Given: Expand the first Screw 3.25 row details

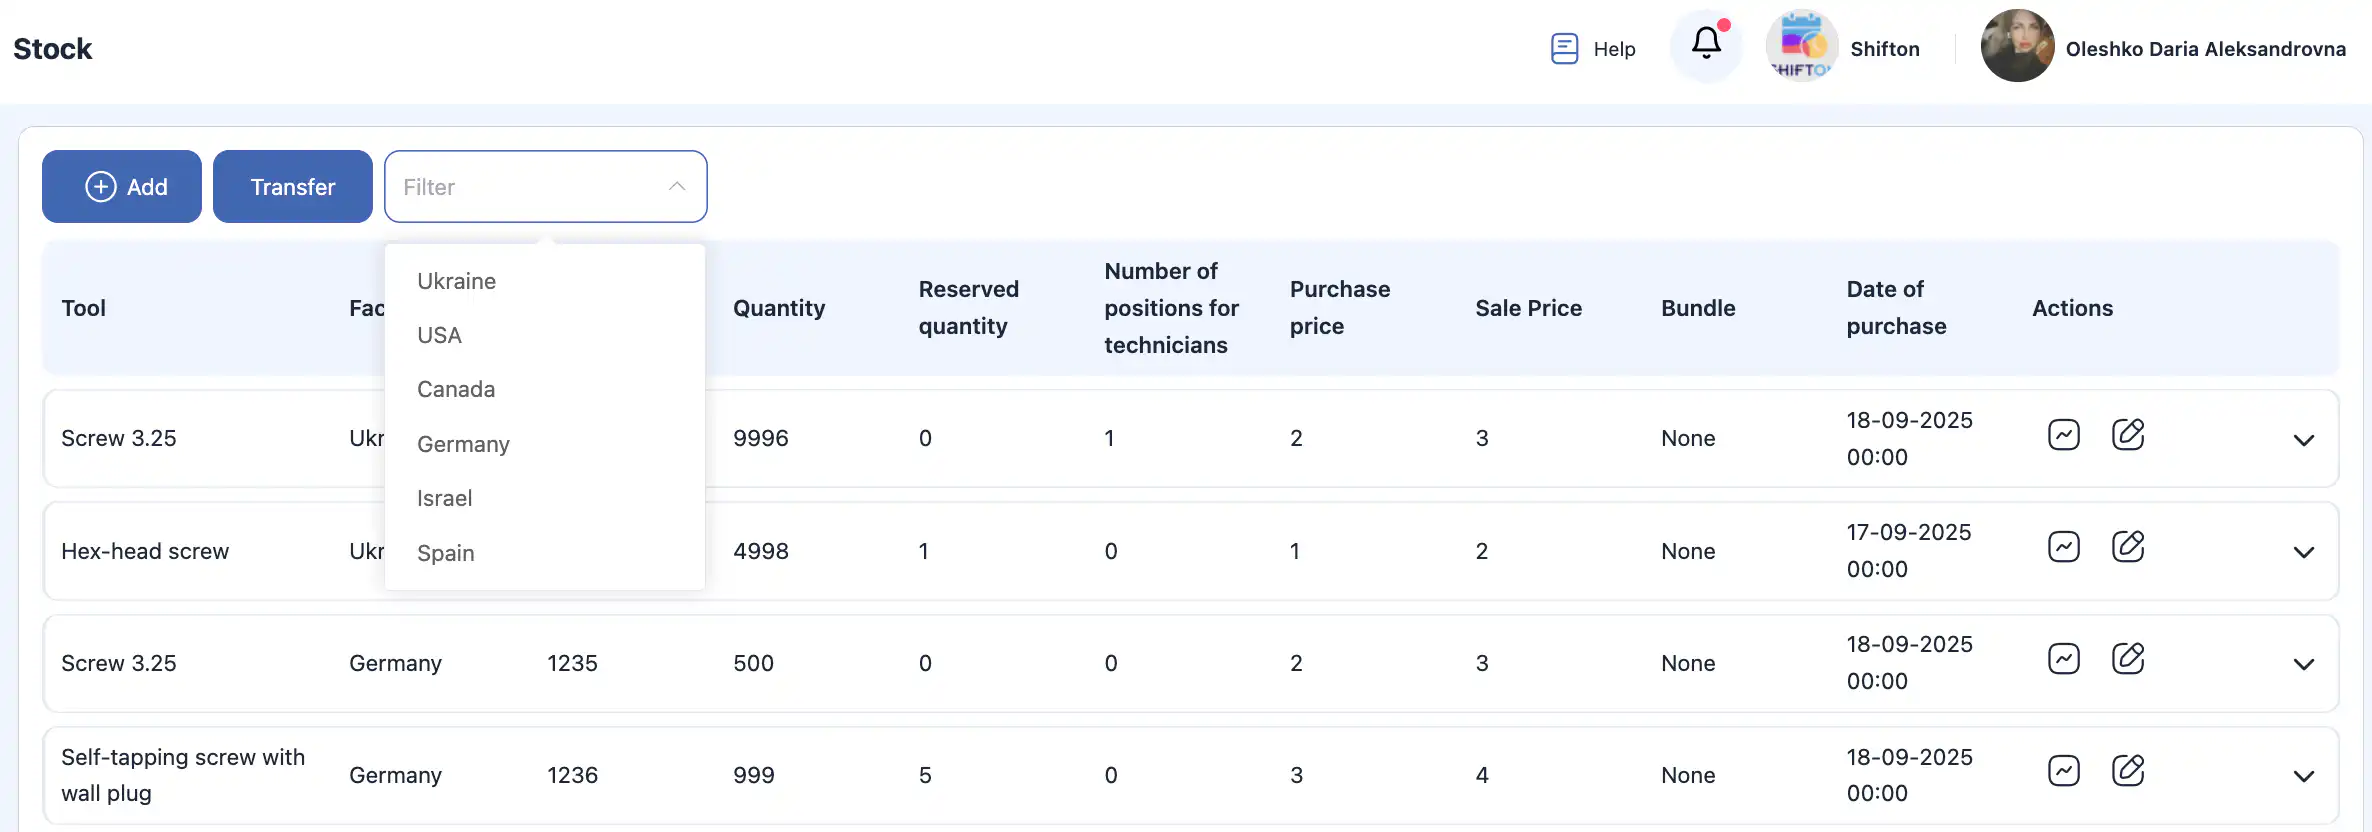Looking at the screenshot, I should coord(2304,440).
